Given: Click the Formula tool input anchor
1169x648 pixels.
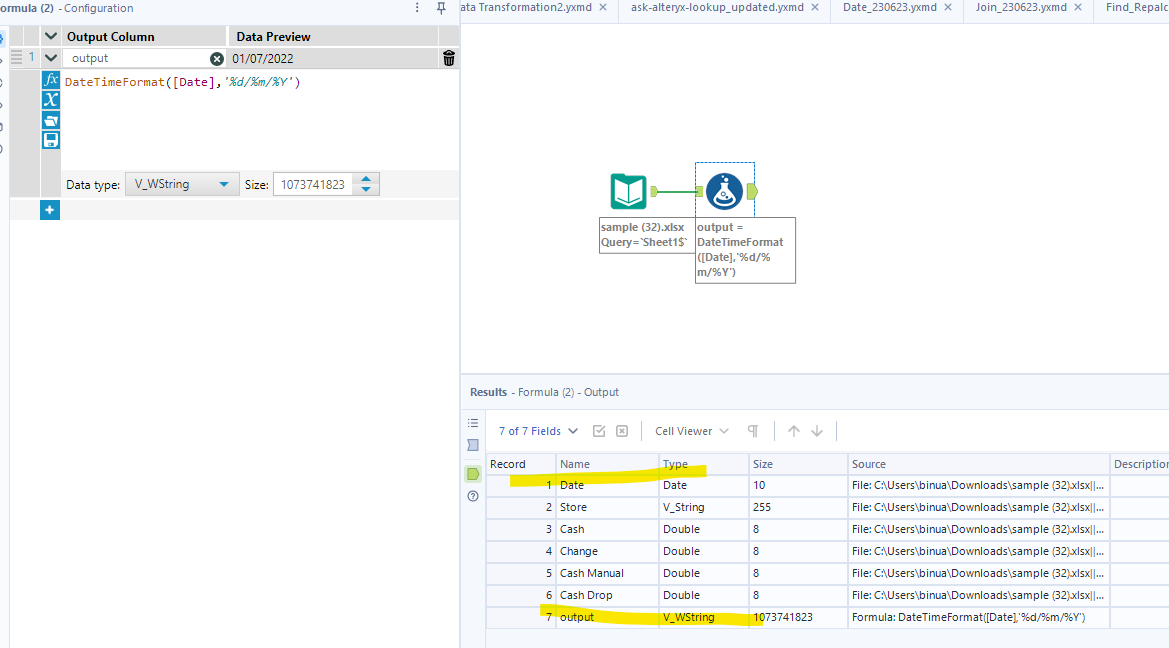Looking at the screenshot, I should click(699, 192).
